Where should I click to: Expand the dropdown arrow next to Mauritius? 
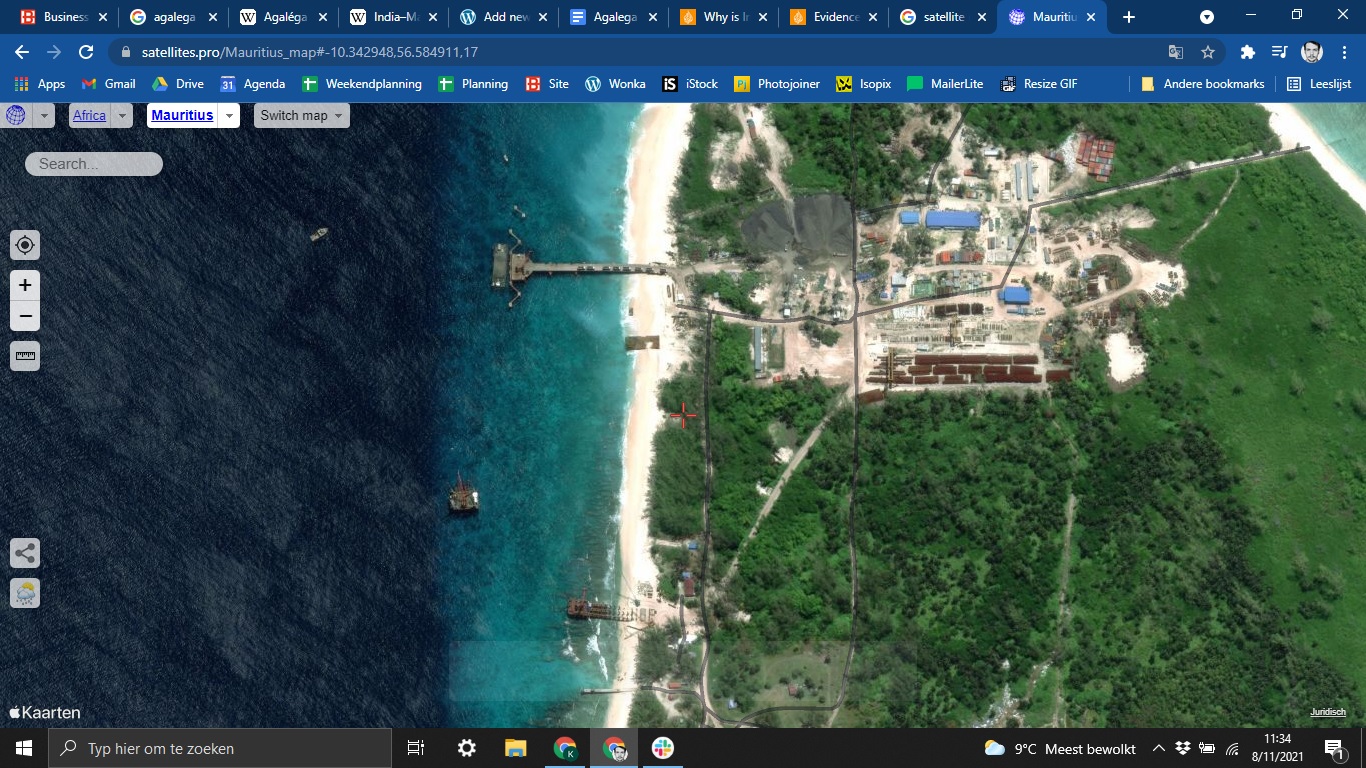tap(230, 115)
